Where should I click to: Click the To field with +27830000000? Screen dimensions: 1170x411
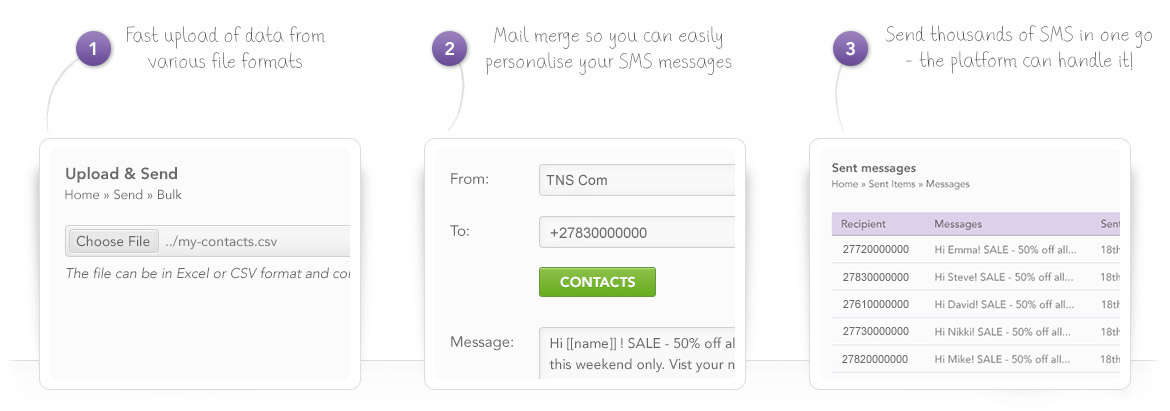(637, 232)
